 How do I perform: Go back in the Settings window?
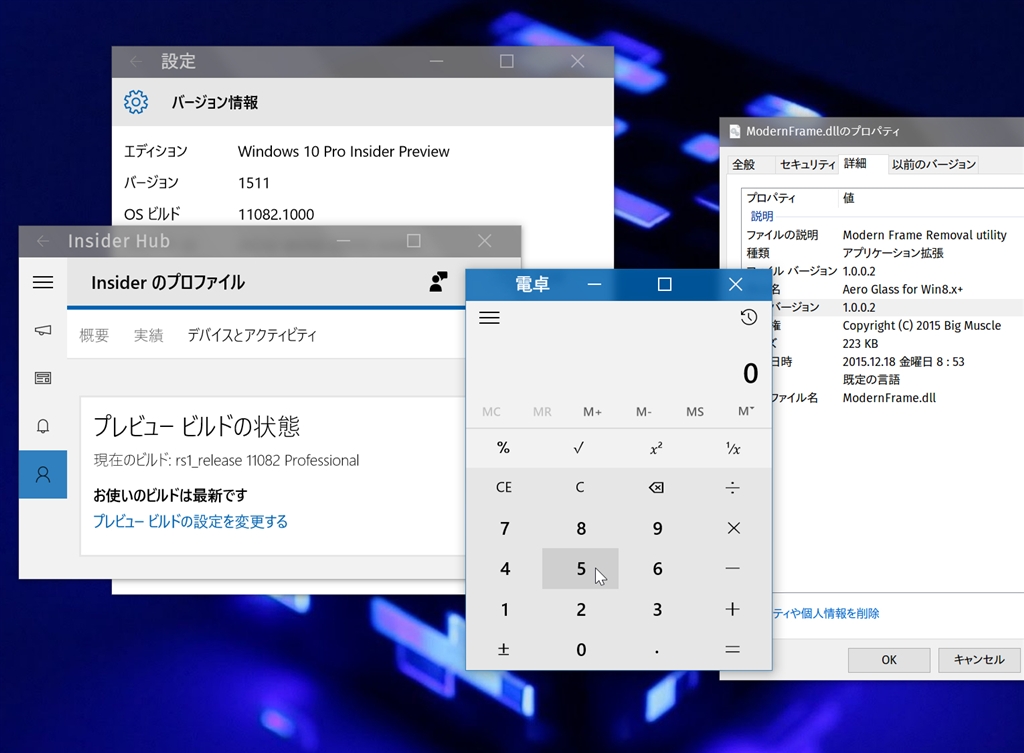click(x=136, y=61)
